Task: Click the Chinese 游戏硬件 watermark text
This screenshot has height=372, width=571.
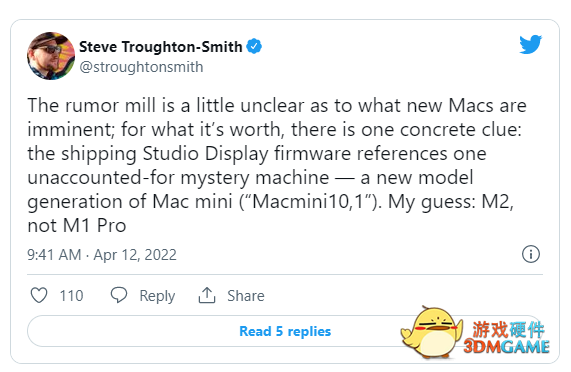Action: pyautogui.click(x=509, y=329)
